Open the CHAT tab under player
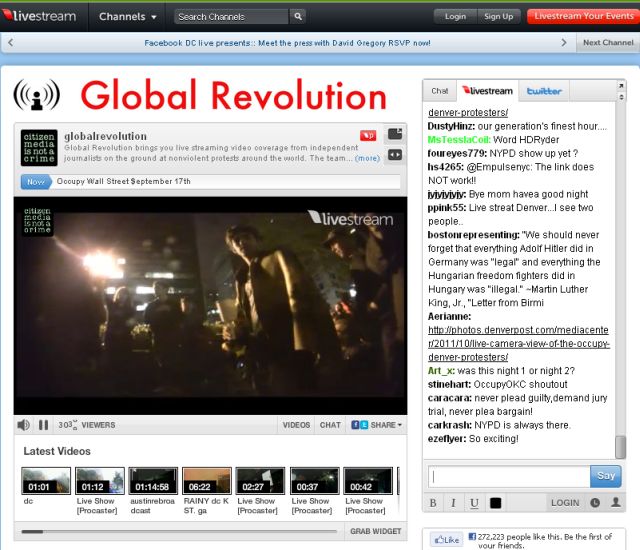The width and height of the screenshot is (640, 550). coord(330,425)
